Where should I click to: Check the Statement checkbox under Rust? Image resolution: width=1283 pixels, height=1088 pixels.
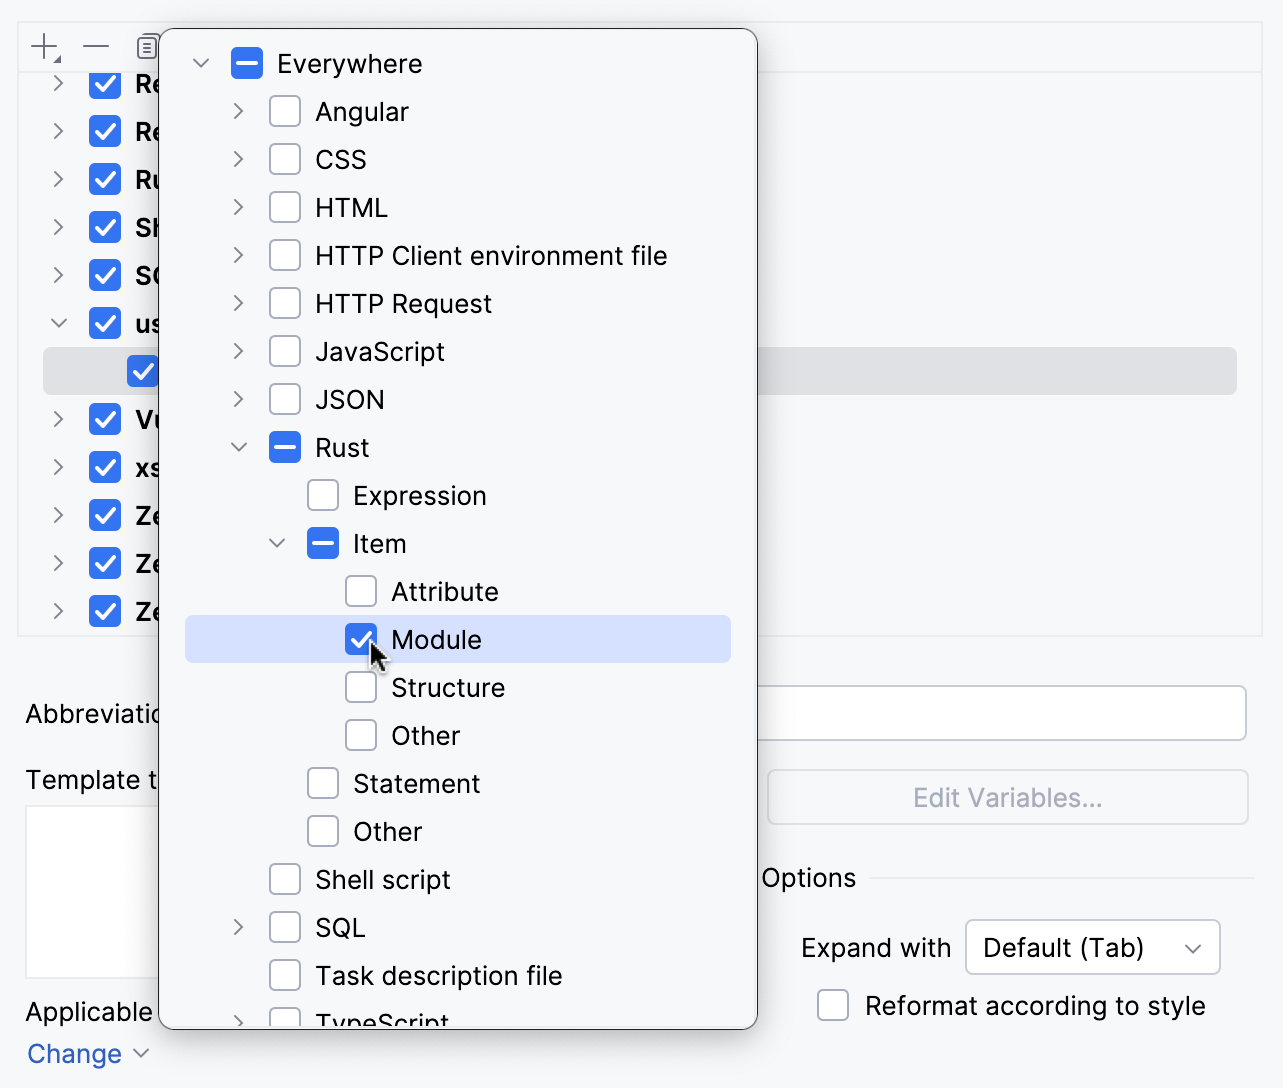[x=323, y=783]
